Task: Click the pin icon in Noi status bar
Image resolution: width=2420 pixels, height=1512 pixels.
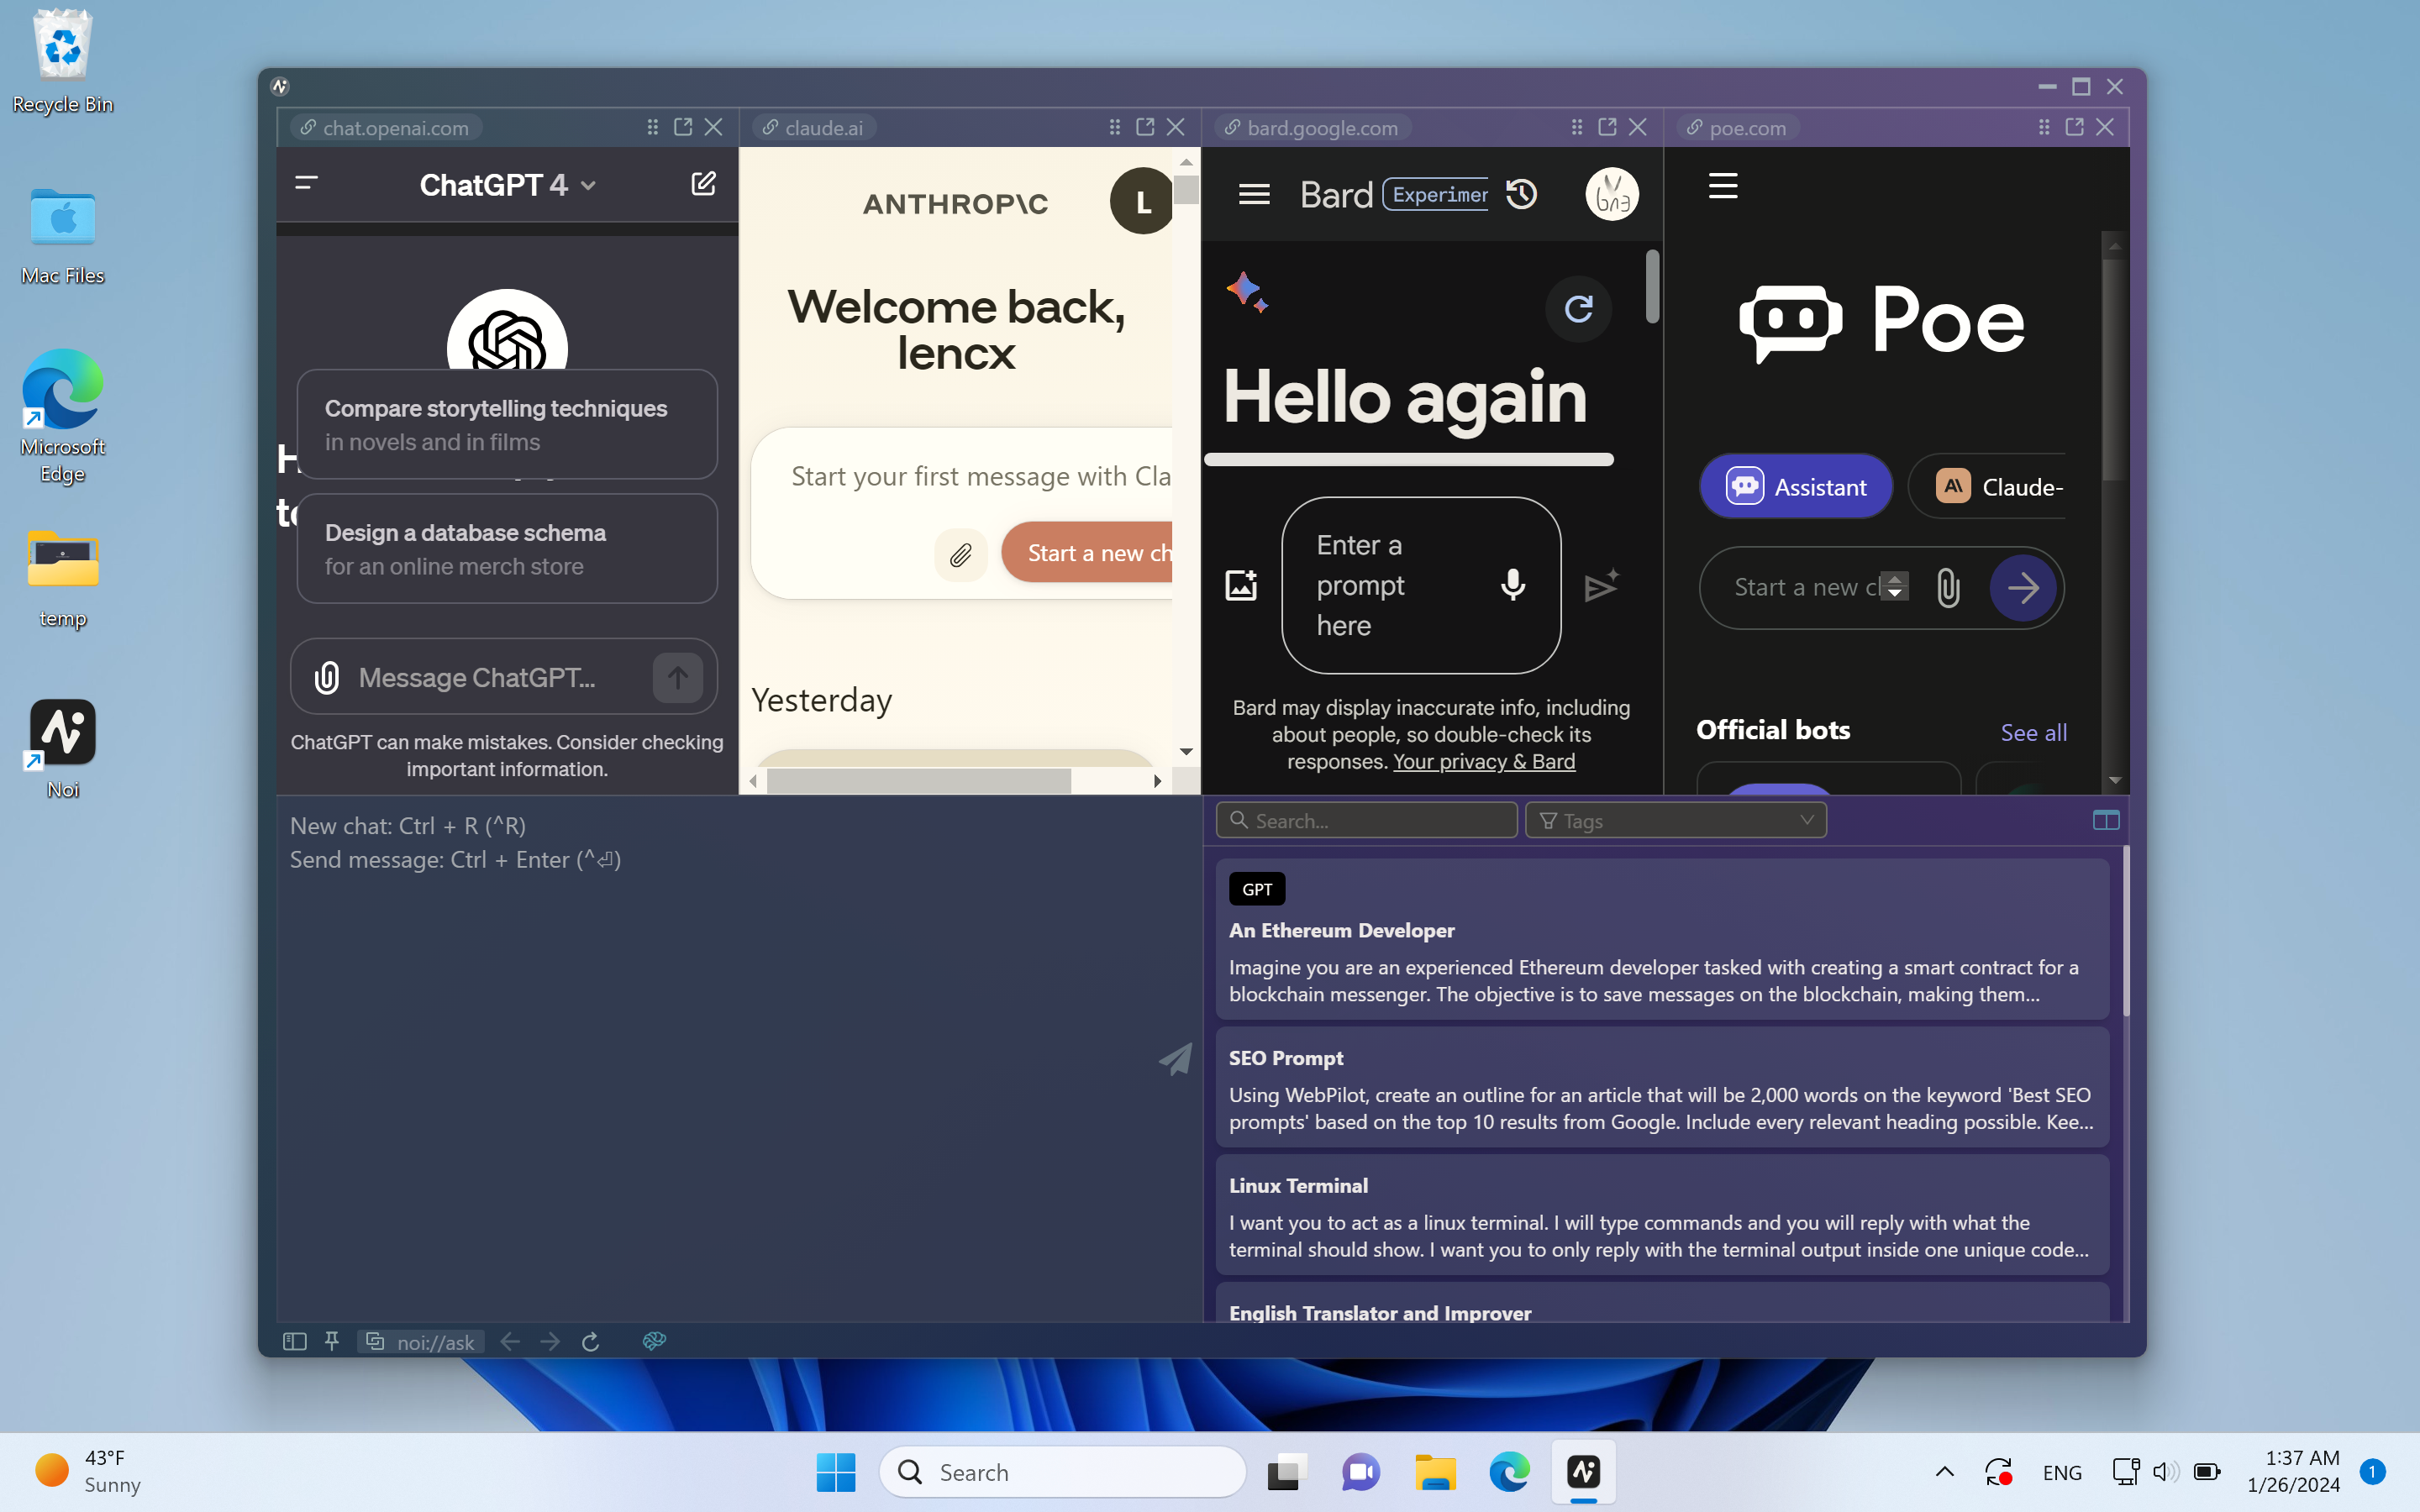Action: click(332, 1341)
